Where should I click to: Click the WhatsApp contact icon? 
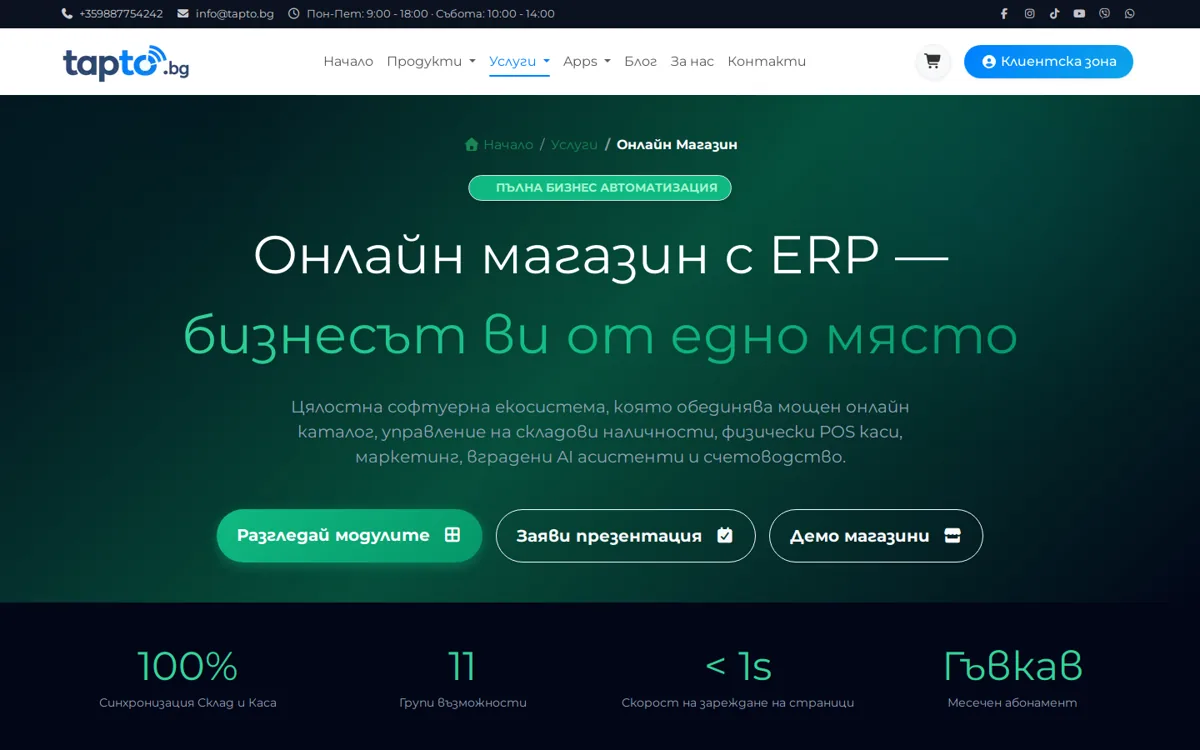click(x=1129, y=14)
